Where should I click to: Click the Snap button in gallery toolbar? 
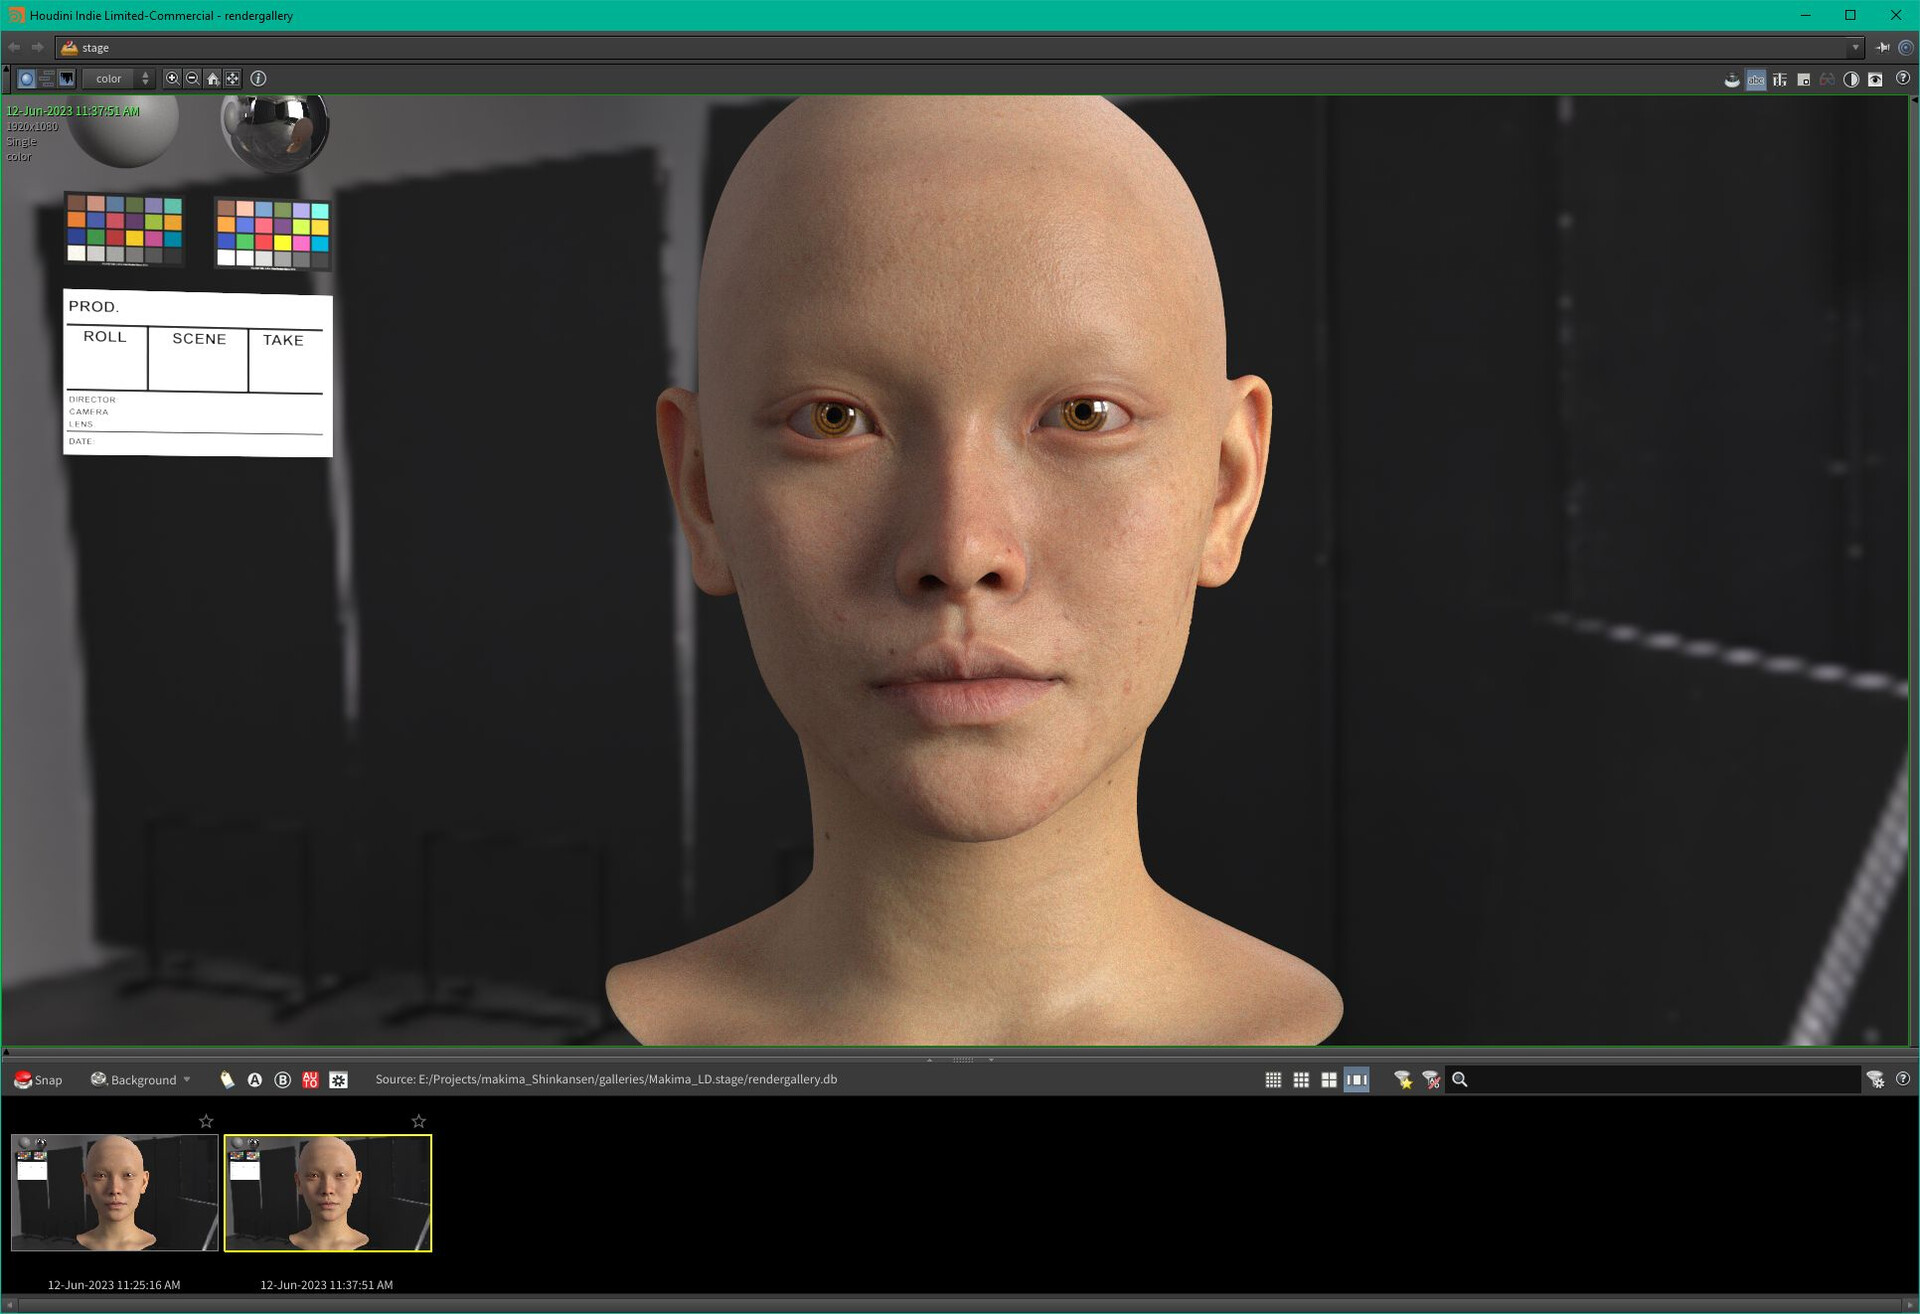40,1079
